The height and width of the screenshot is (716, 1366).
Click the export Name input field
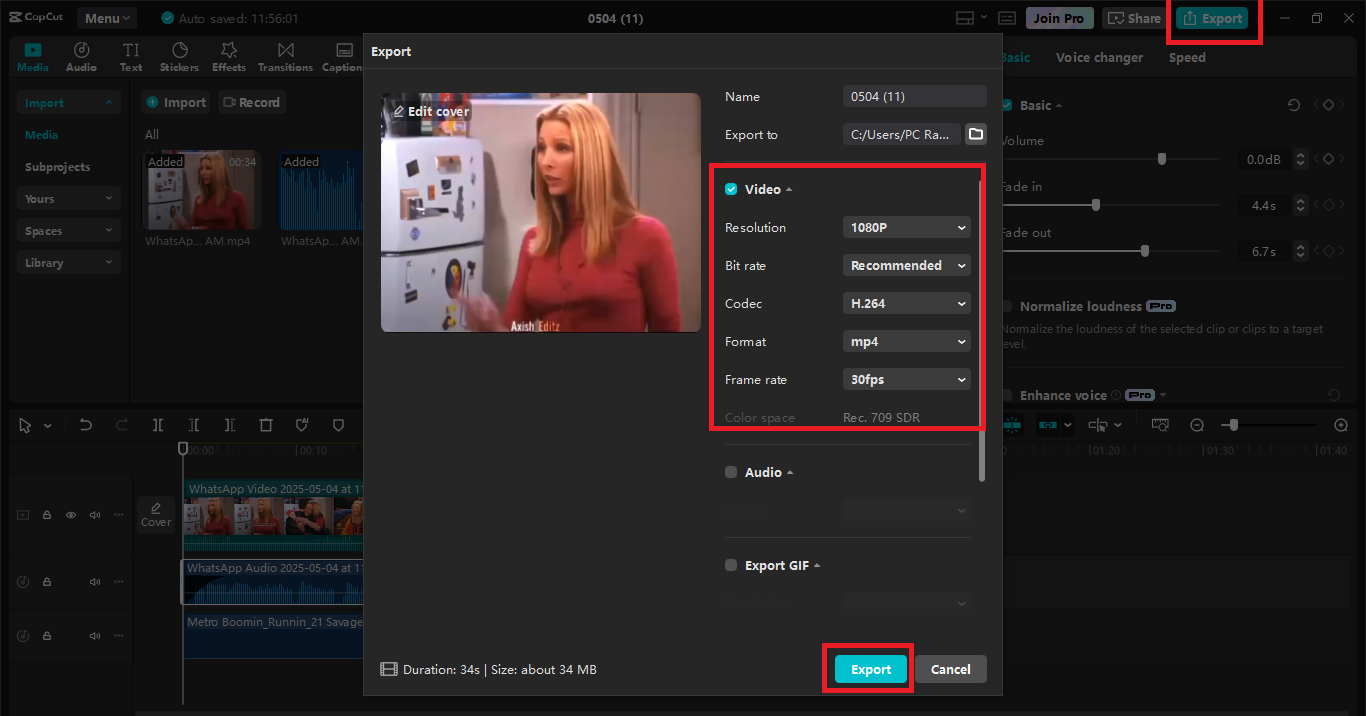click(915, 96)
